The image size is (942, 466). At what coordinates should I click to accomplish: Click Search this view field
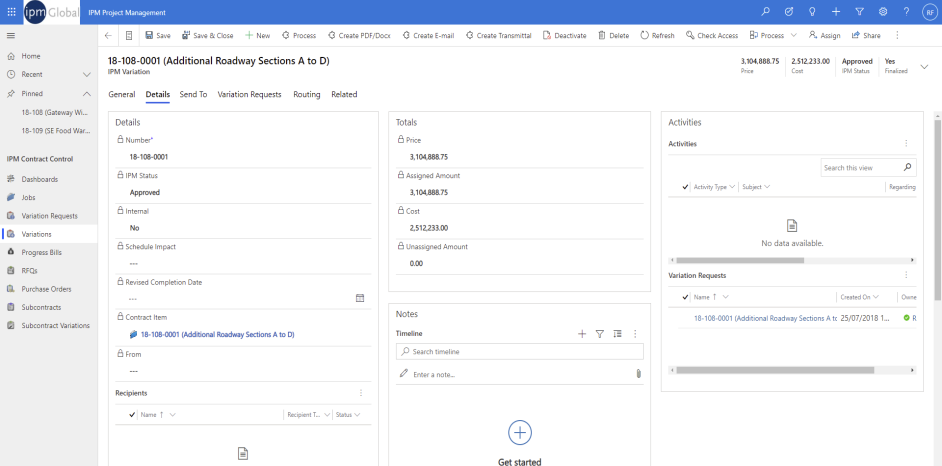[x=869, y=168]
